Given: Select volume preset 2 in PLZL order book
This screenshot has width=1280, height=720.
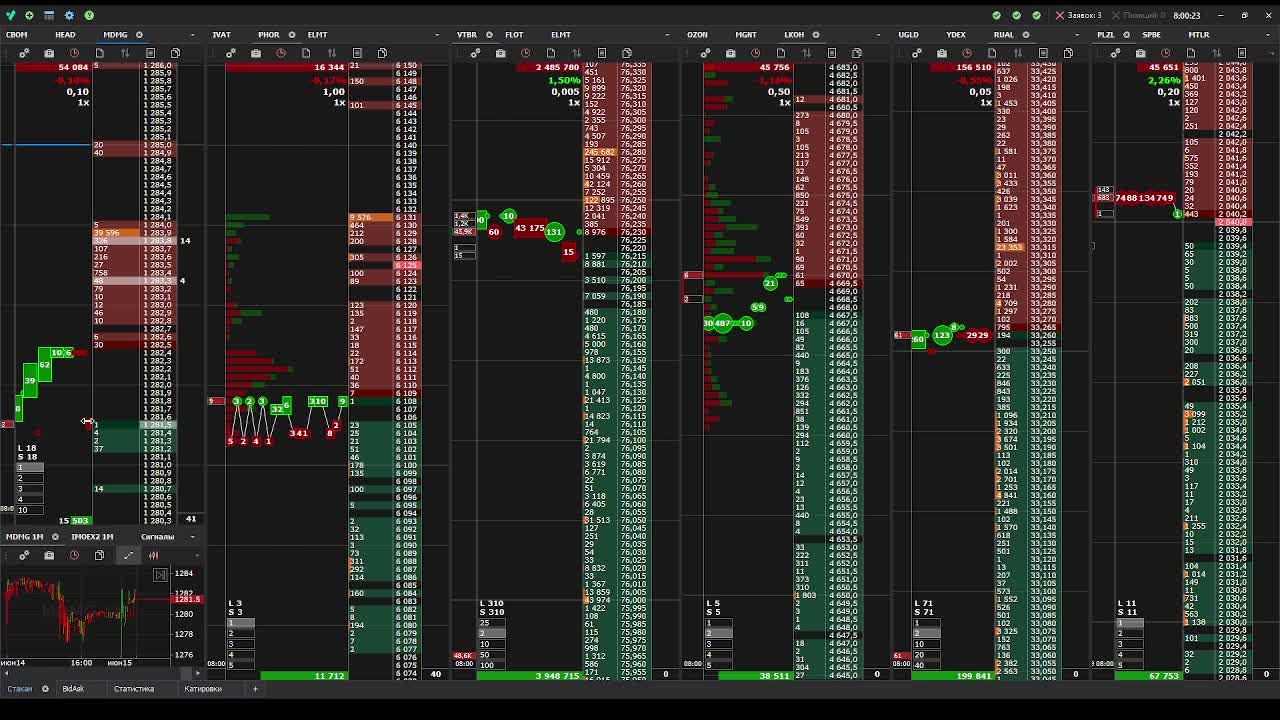Looking at the screenshot, I should [x=1131, y=634].
